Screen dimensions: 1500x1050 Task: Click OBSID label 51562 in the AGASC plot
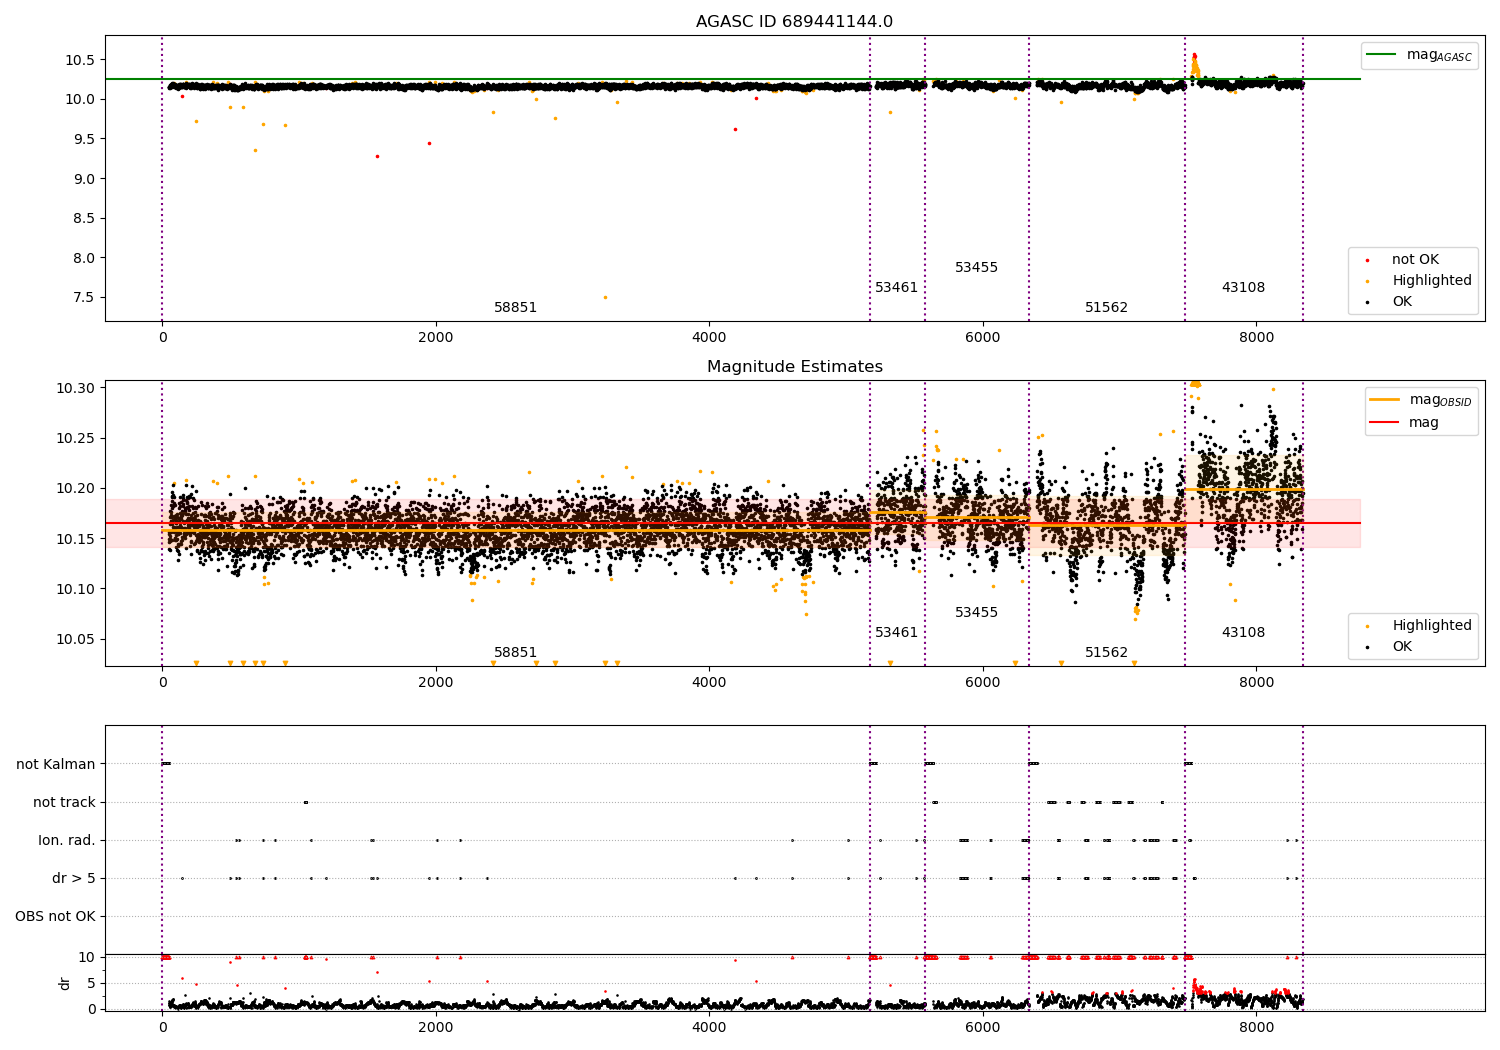pyautogui.click(x=1106, y=308)
